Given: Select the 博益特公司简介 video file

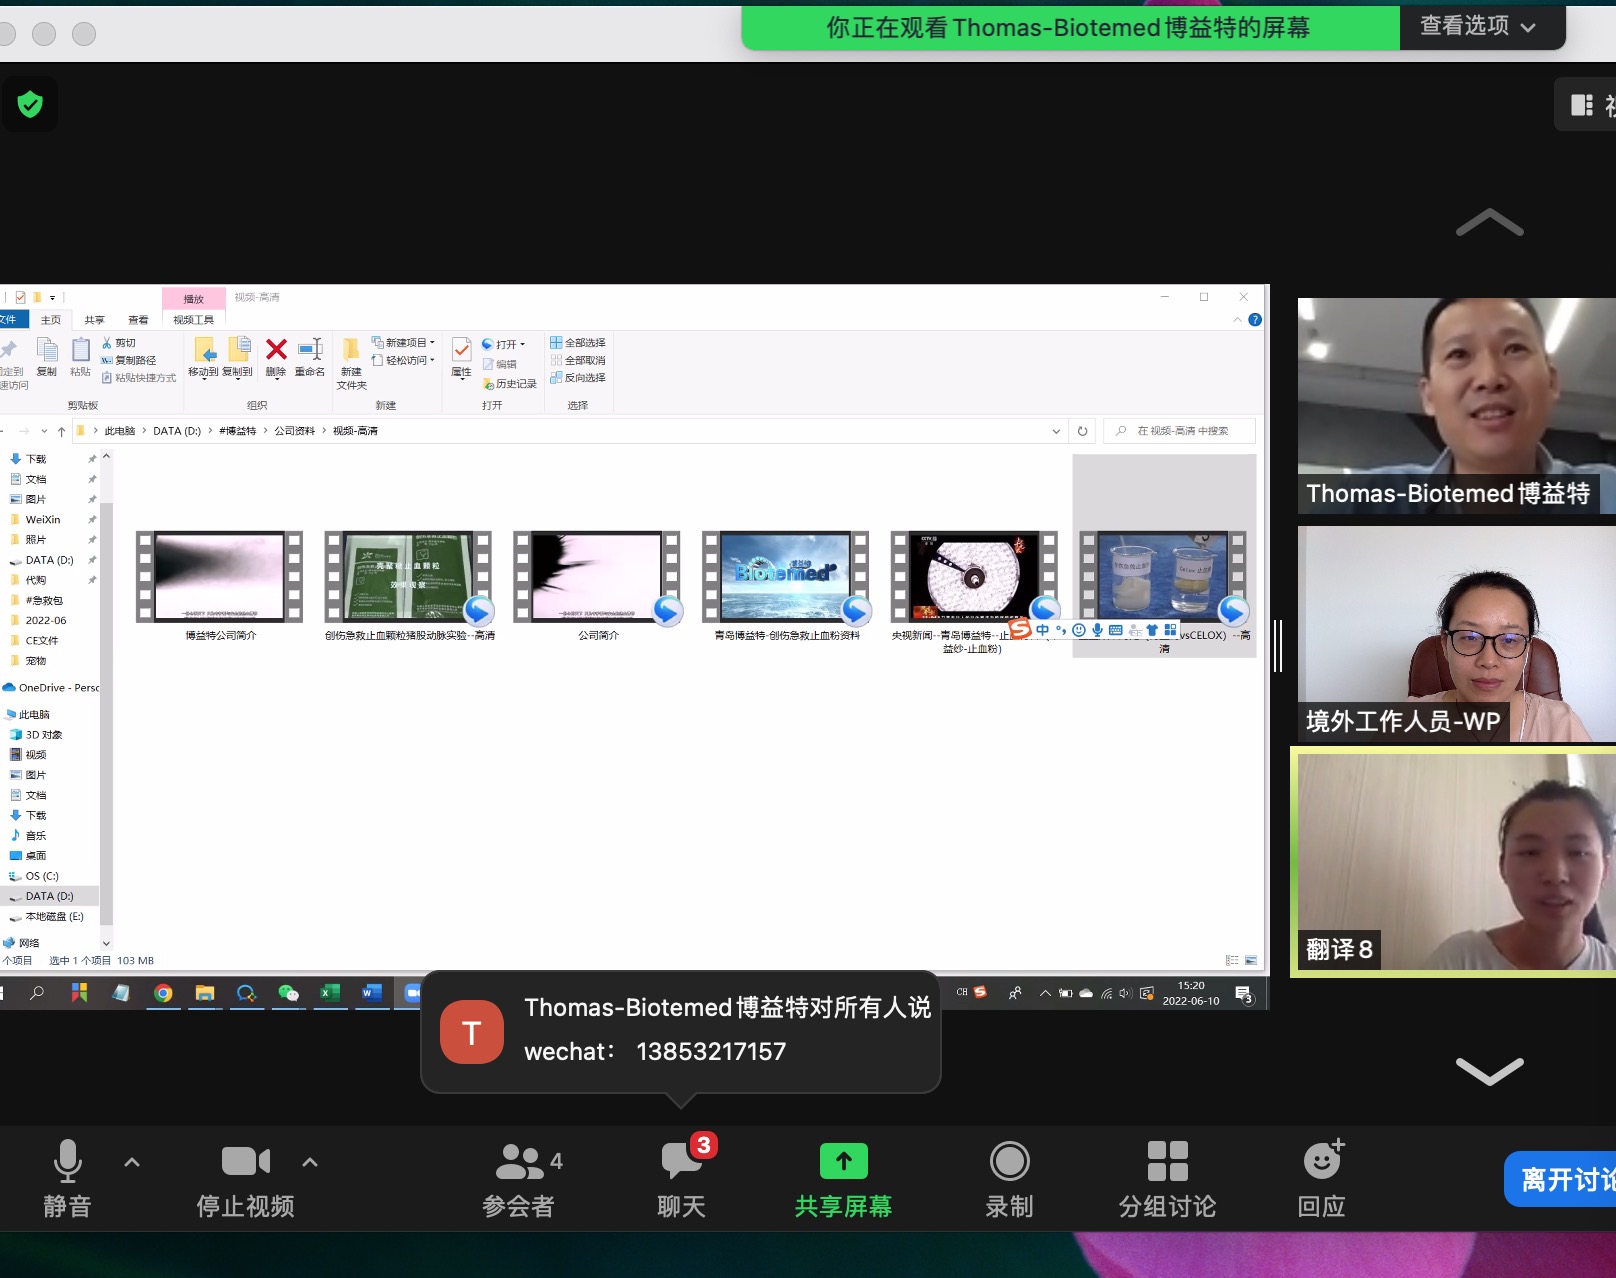Looking at the screenshot, I should pyautogui.click(x=220, y=586).
